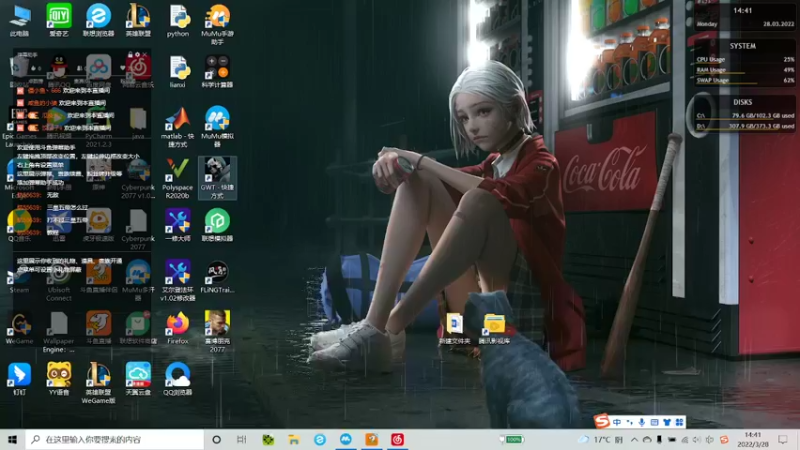The width and height of the screenshot is (800, 450).
Task: Open the 17°C weather widget
Action: point(600,439)
